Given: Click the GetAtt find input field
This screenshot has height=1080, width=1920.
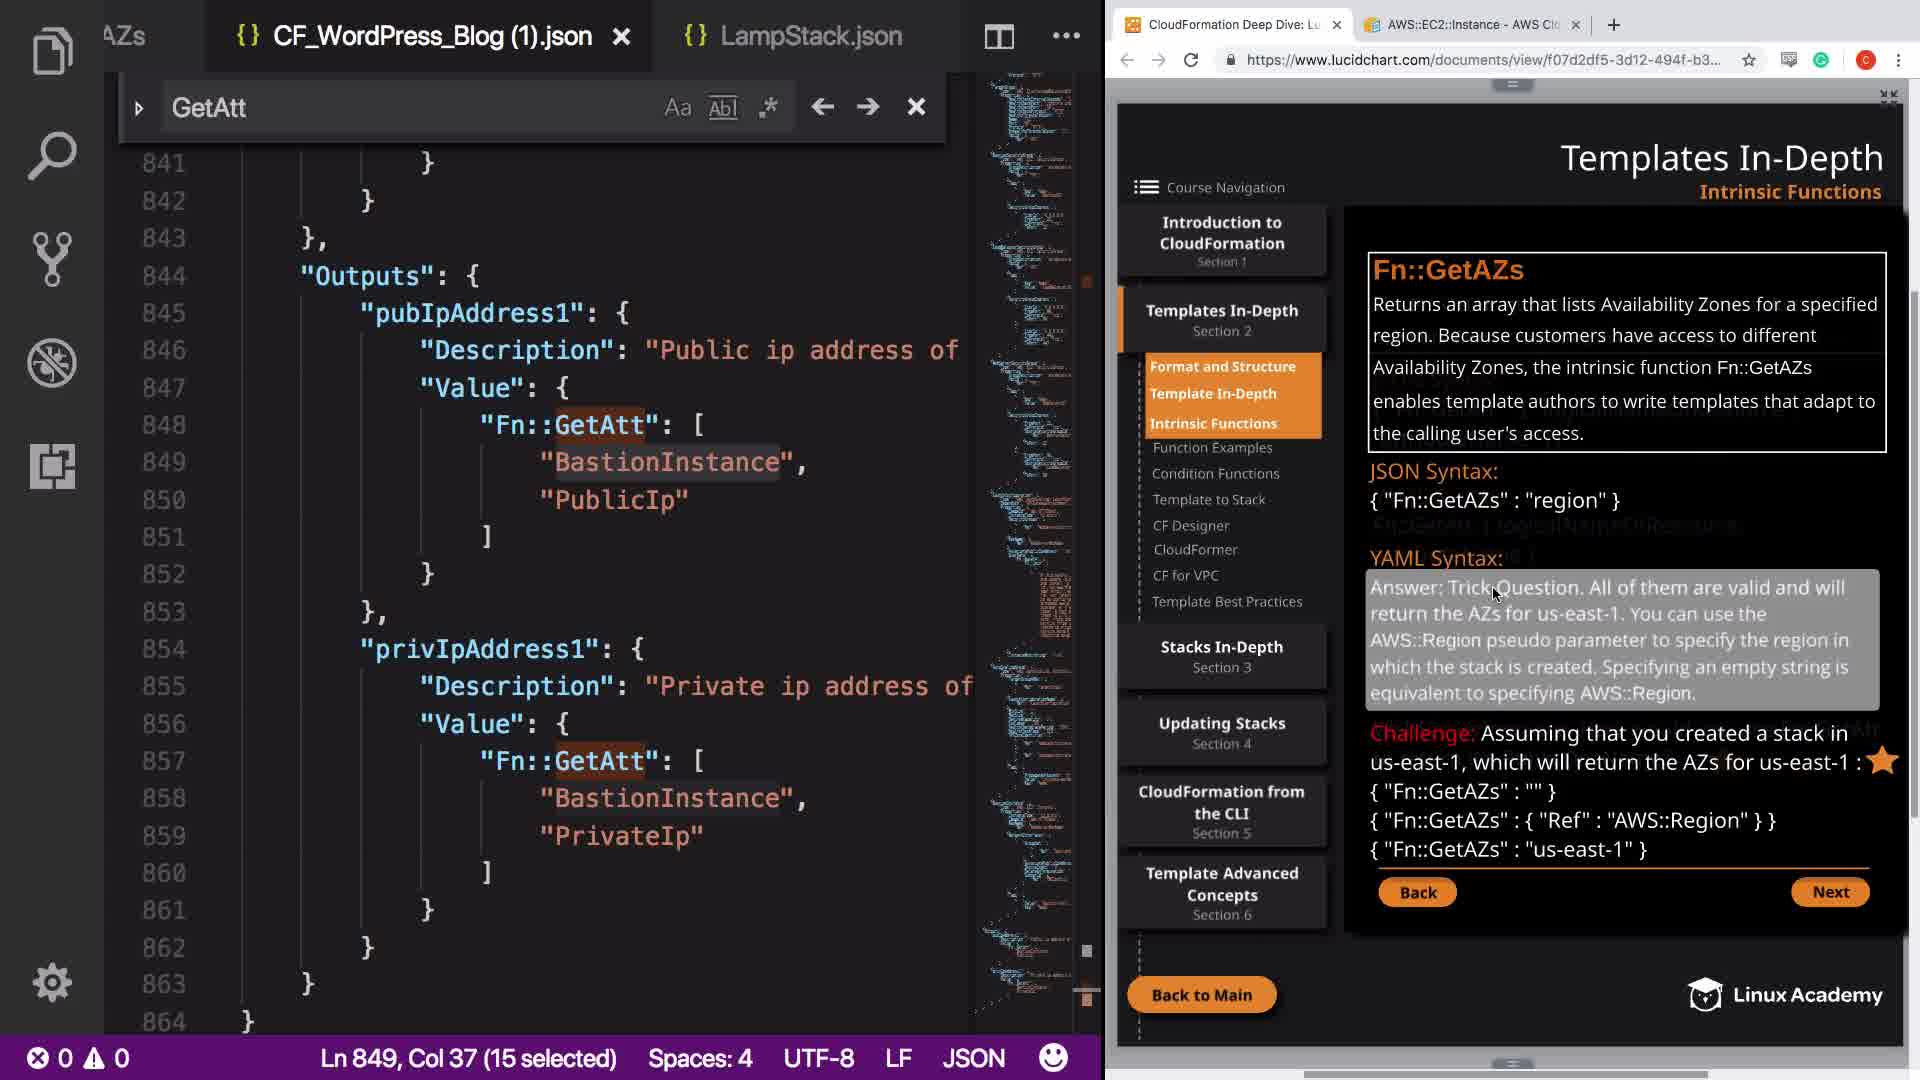Looking at the screenshot, I should click(x=400, y=108).
